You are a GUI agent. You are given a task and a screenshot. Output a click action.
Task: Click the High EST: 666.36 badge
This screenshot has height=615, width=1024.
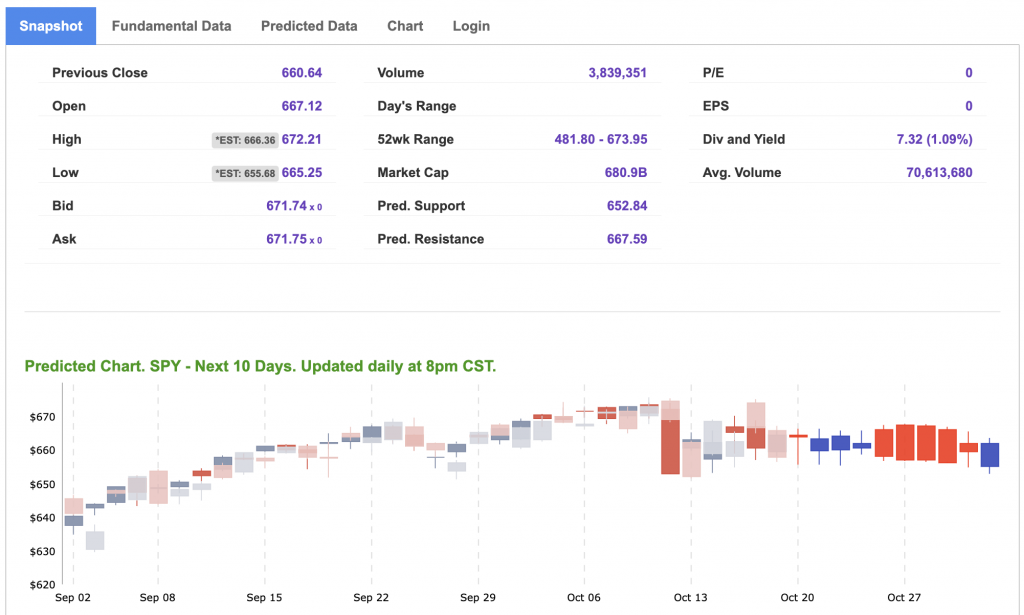244,140
